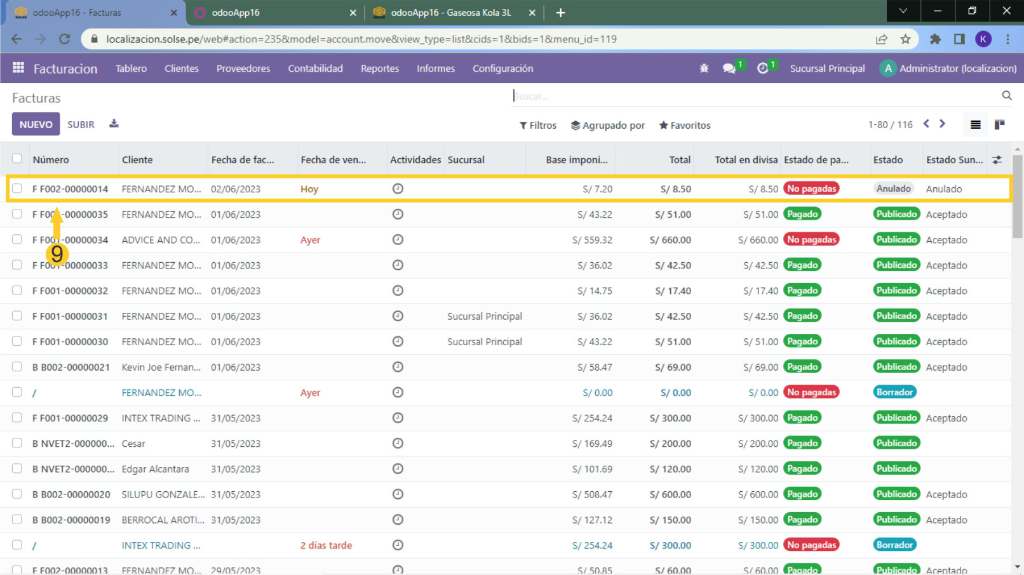Image resolution: width=1024 pixels, height=575 pixels.
Task: Open the Contabilidad menu
Action: (315, 69)
